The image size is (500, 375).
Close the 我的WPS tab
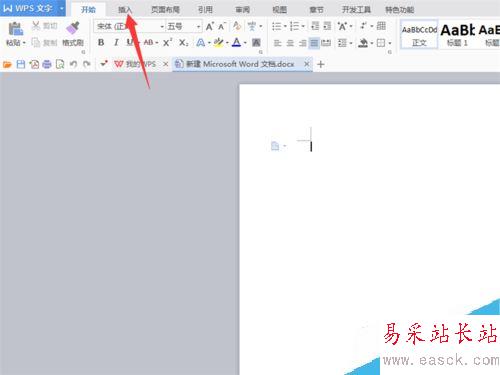pyautogui.click(x=166, y=64)
